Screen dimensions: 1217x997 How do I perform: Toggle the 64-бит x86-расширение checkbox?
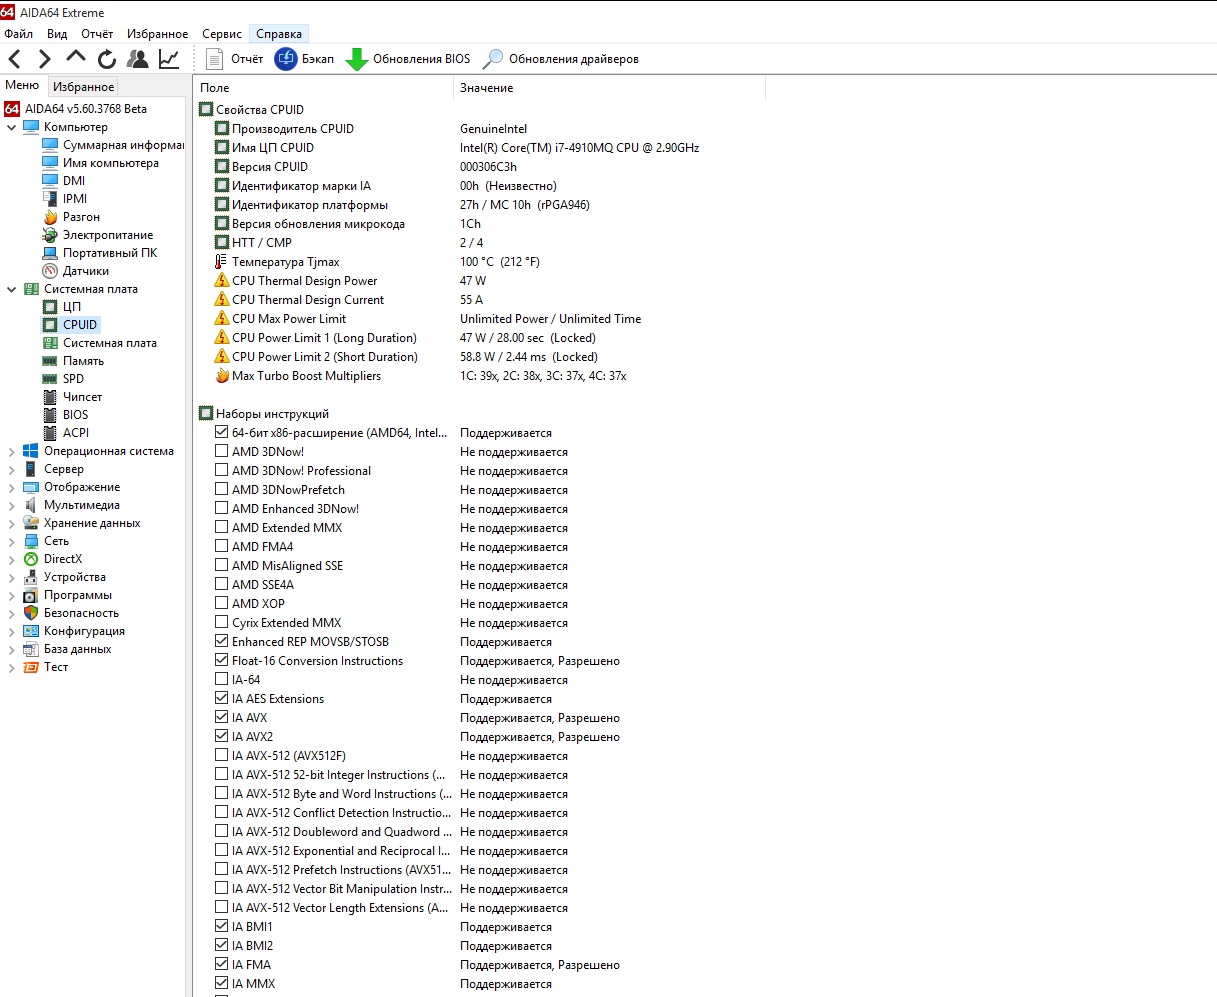[x=222, y=433]
